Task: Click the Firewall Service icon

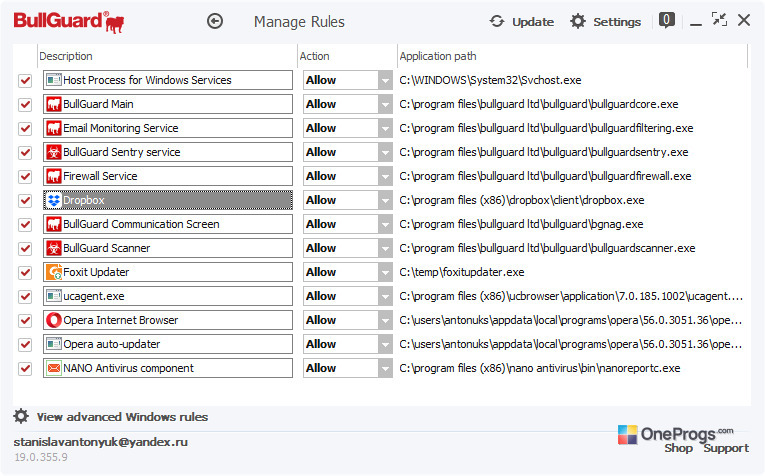Action: point(54,176)
